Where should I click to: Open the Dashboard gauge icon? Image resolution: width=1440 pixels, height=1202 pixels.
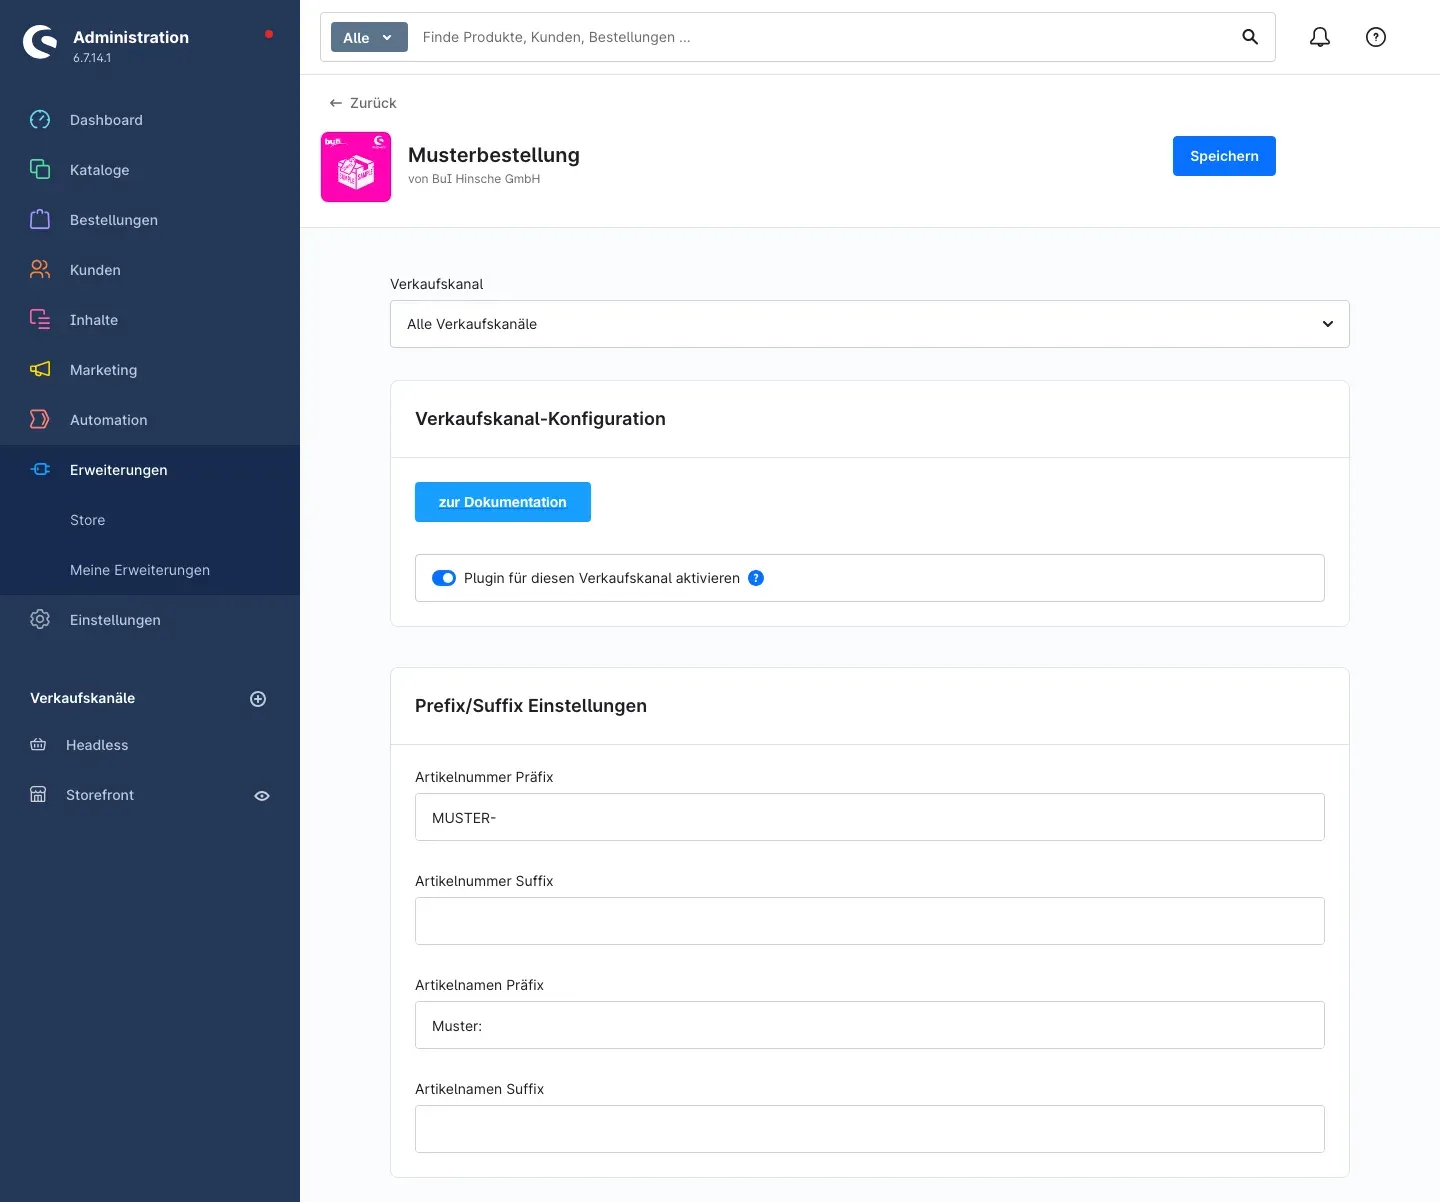(40, 120)
